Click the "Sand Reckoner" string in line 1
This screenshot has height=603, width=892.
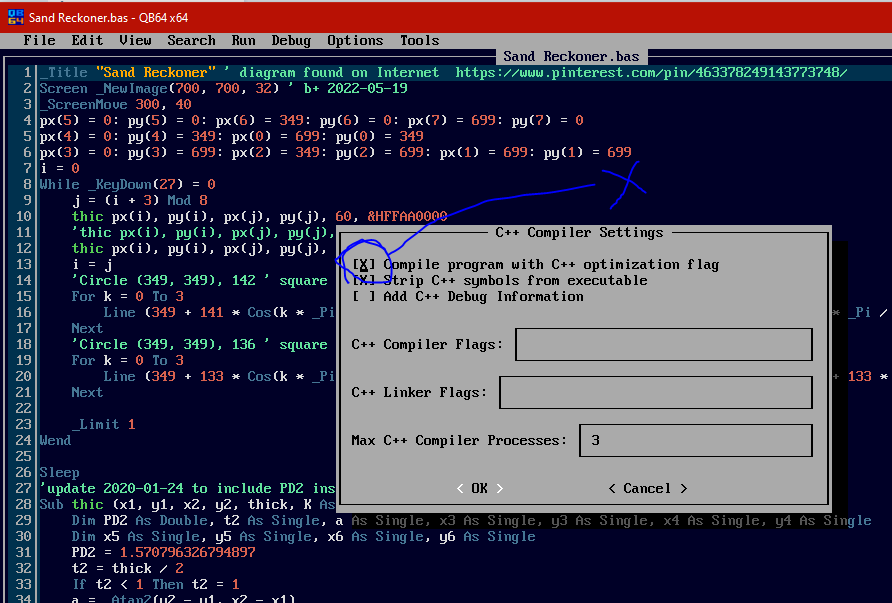(x=155, y=72)
